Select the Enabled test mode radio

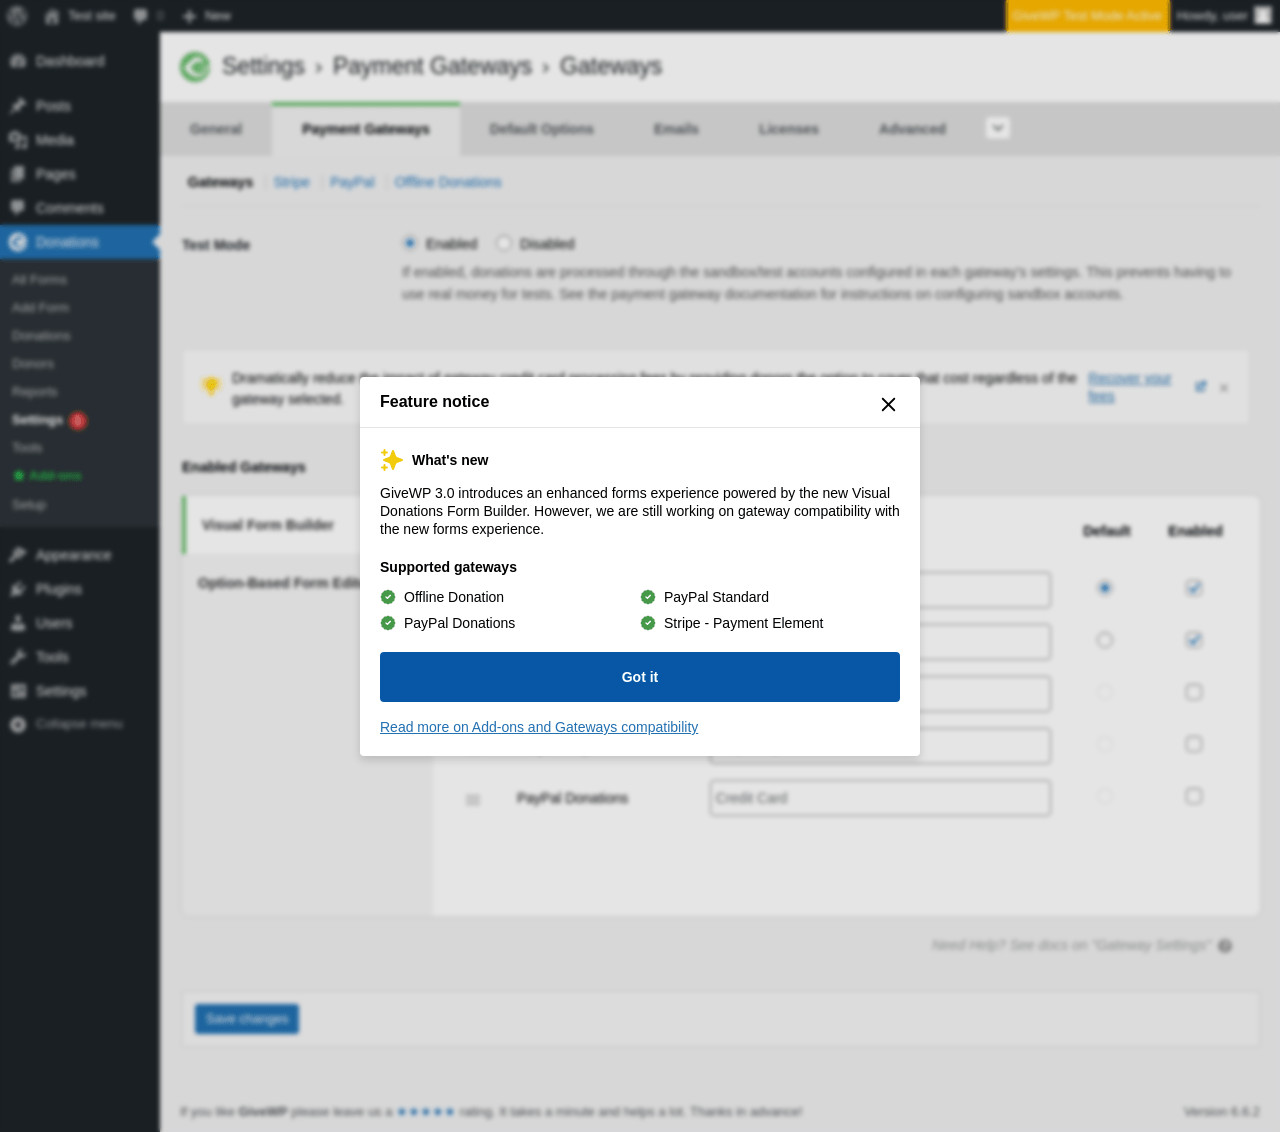click(410, 243)
